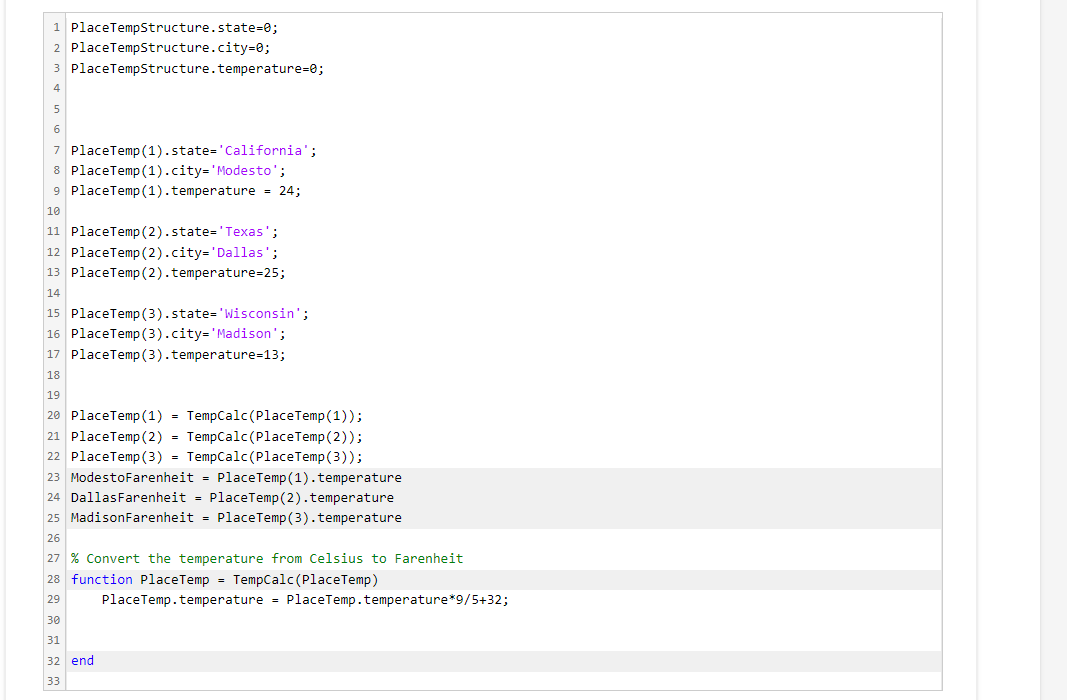Click line 'PlaceTemp(2) = TempCalc(PlaceTemp(2));'
This screenshot has width=1067, height=700.
click(216, 436)
